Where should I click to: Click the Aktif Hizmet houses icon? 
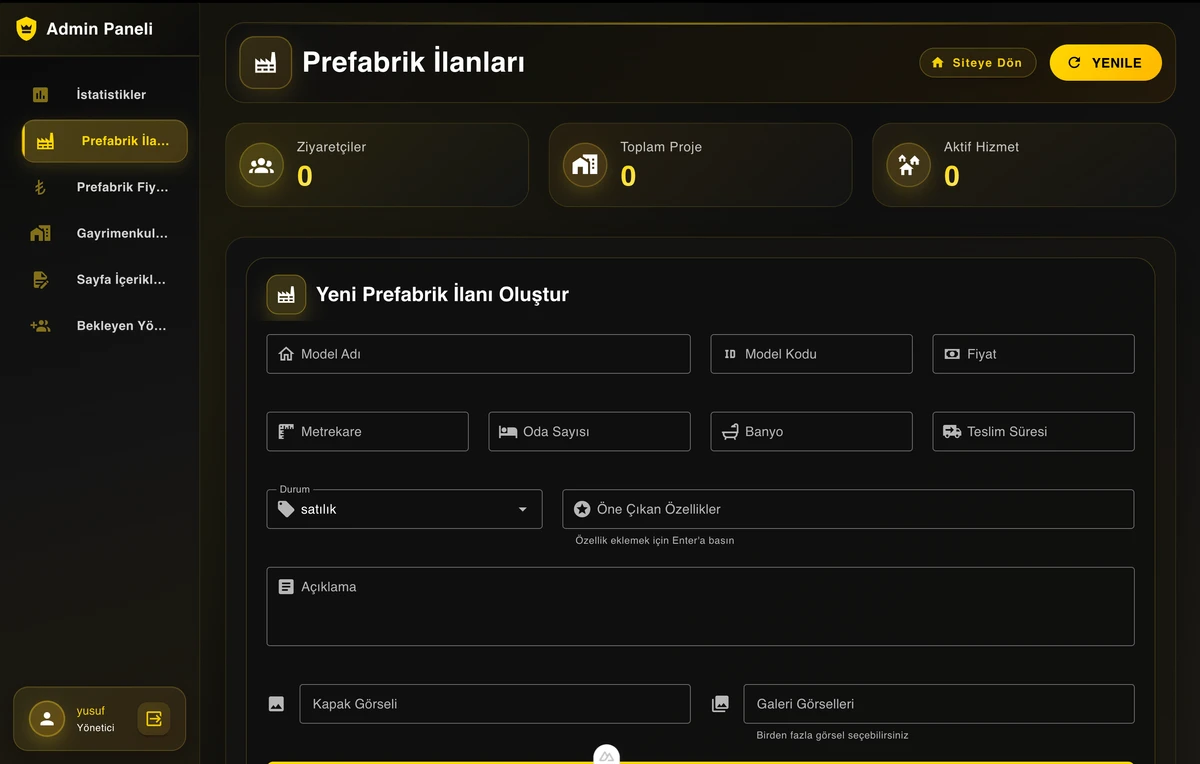(908, 165)
